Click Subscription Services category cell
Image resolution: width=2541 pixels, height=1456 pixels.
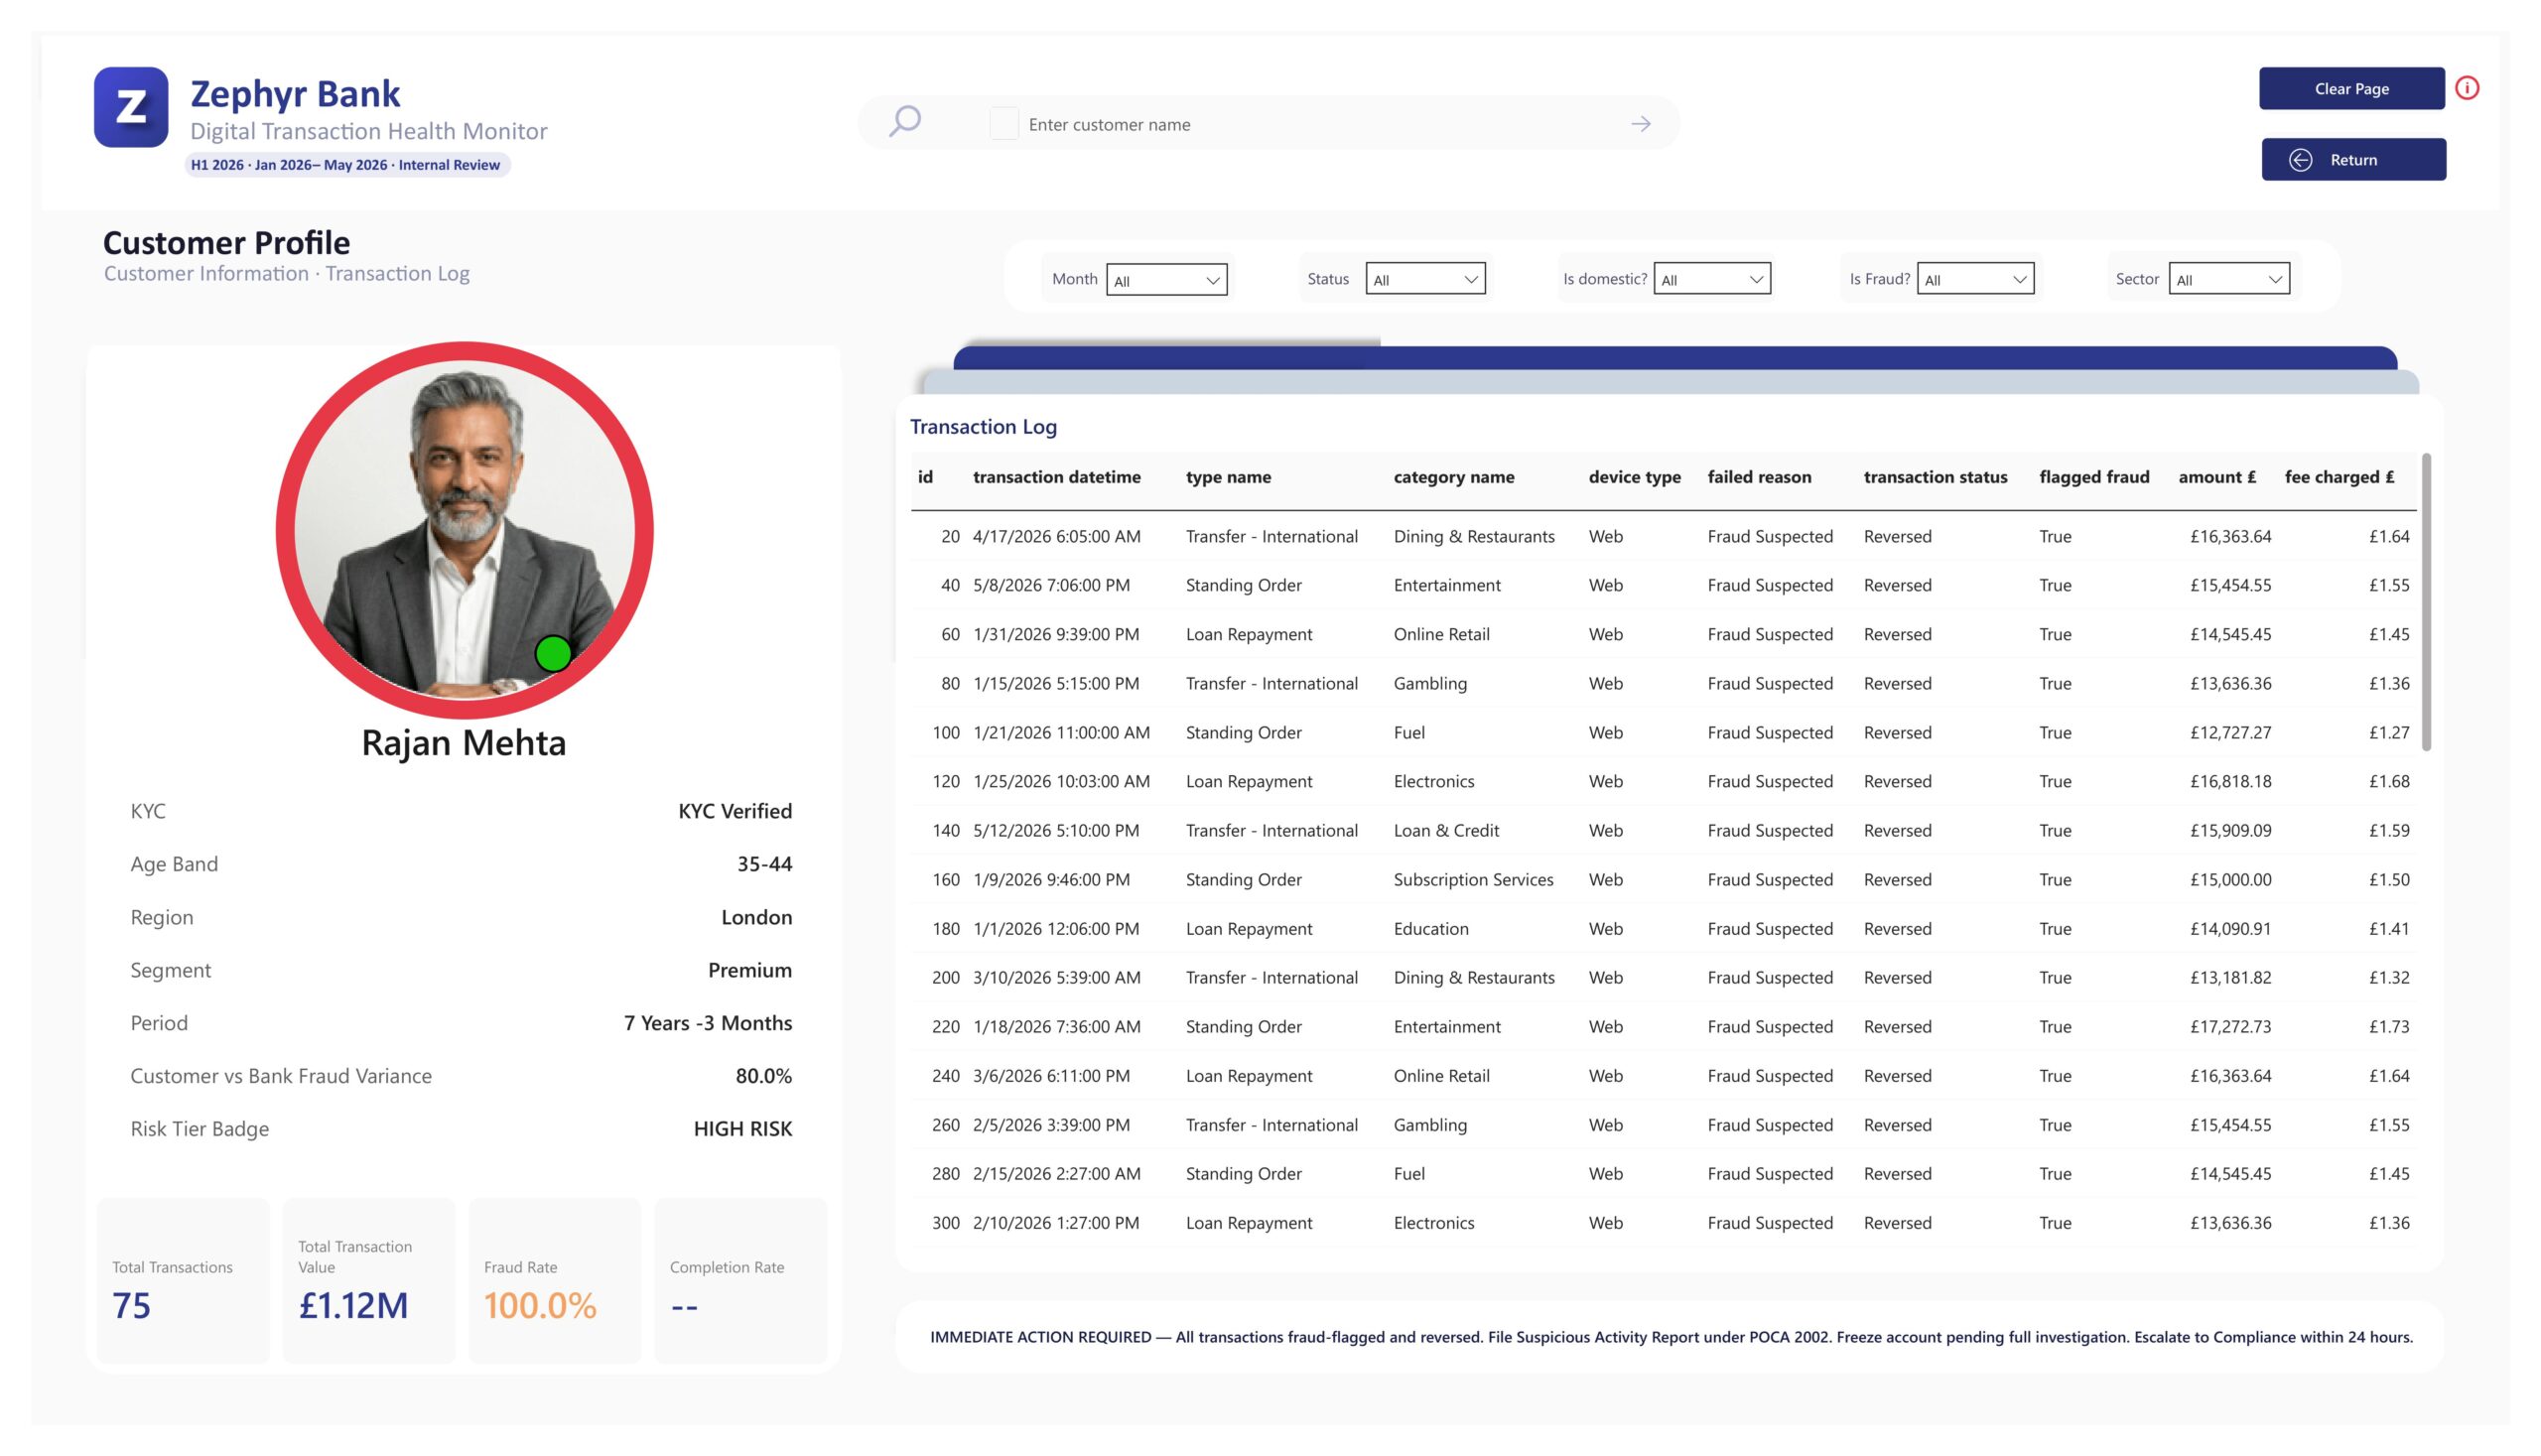pos(1473,880)
